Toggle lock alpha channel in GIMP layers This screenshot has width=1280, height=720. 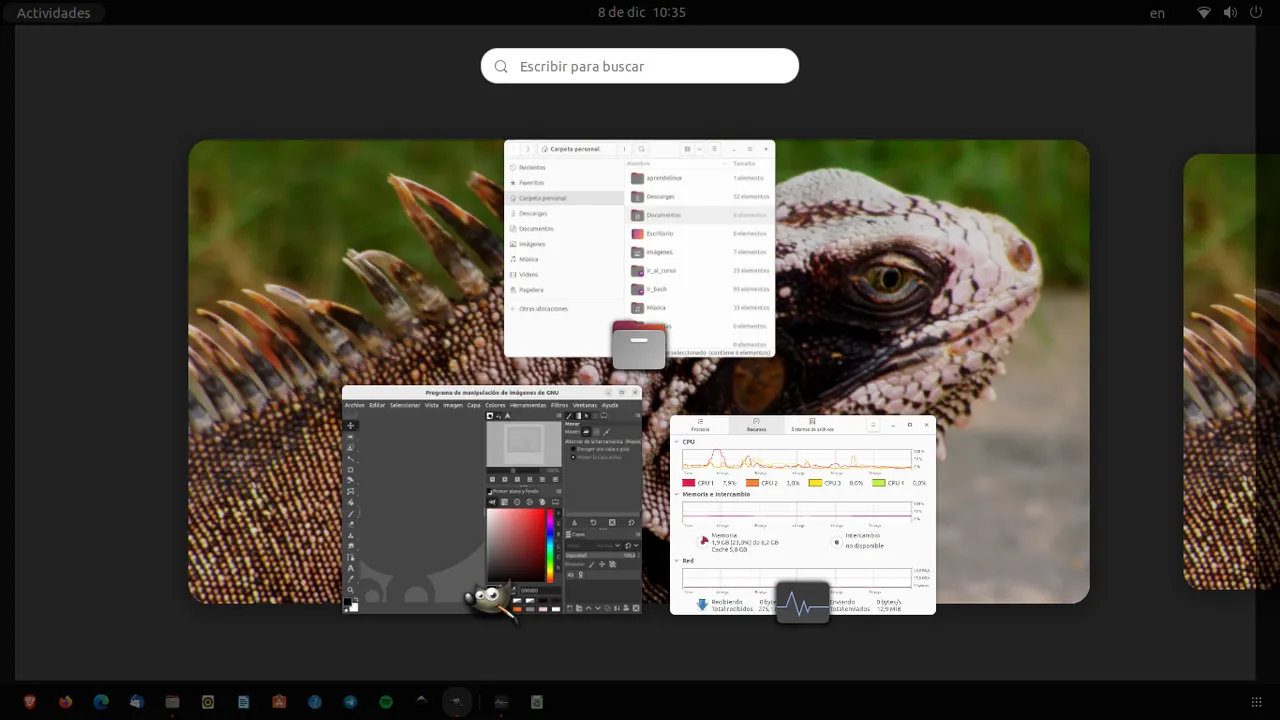tap(612, 564)
